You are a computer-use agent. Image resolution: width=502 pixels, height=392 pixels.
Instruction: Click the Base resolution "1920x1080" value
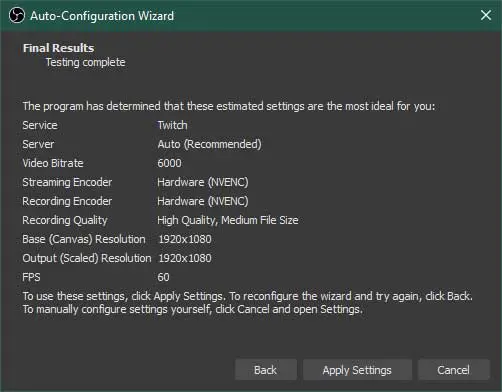pyautogui.click(x=185, y=239)
